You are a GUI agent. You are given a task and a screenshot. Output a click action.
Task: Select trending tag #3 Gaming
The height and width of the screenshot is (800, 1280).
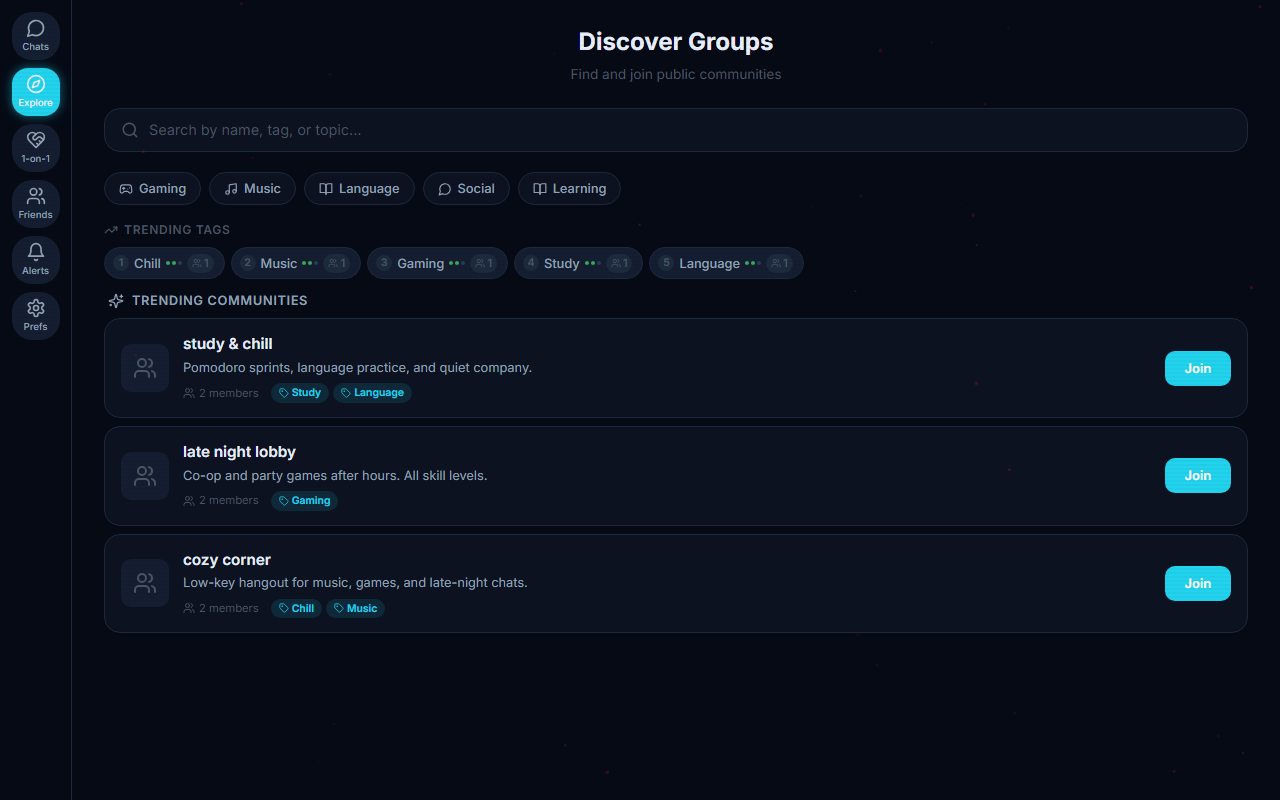[437, 263]
